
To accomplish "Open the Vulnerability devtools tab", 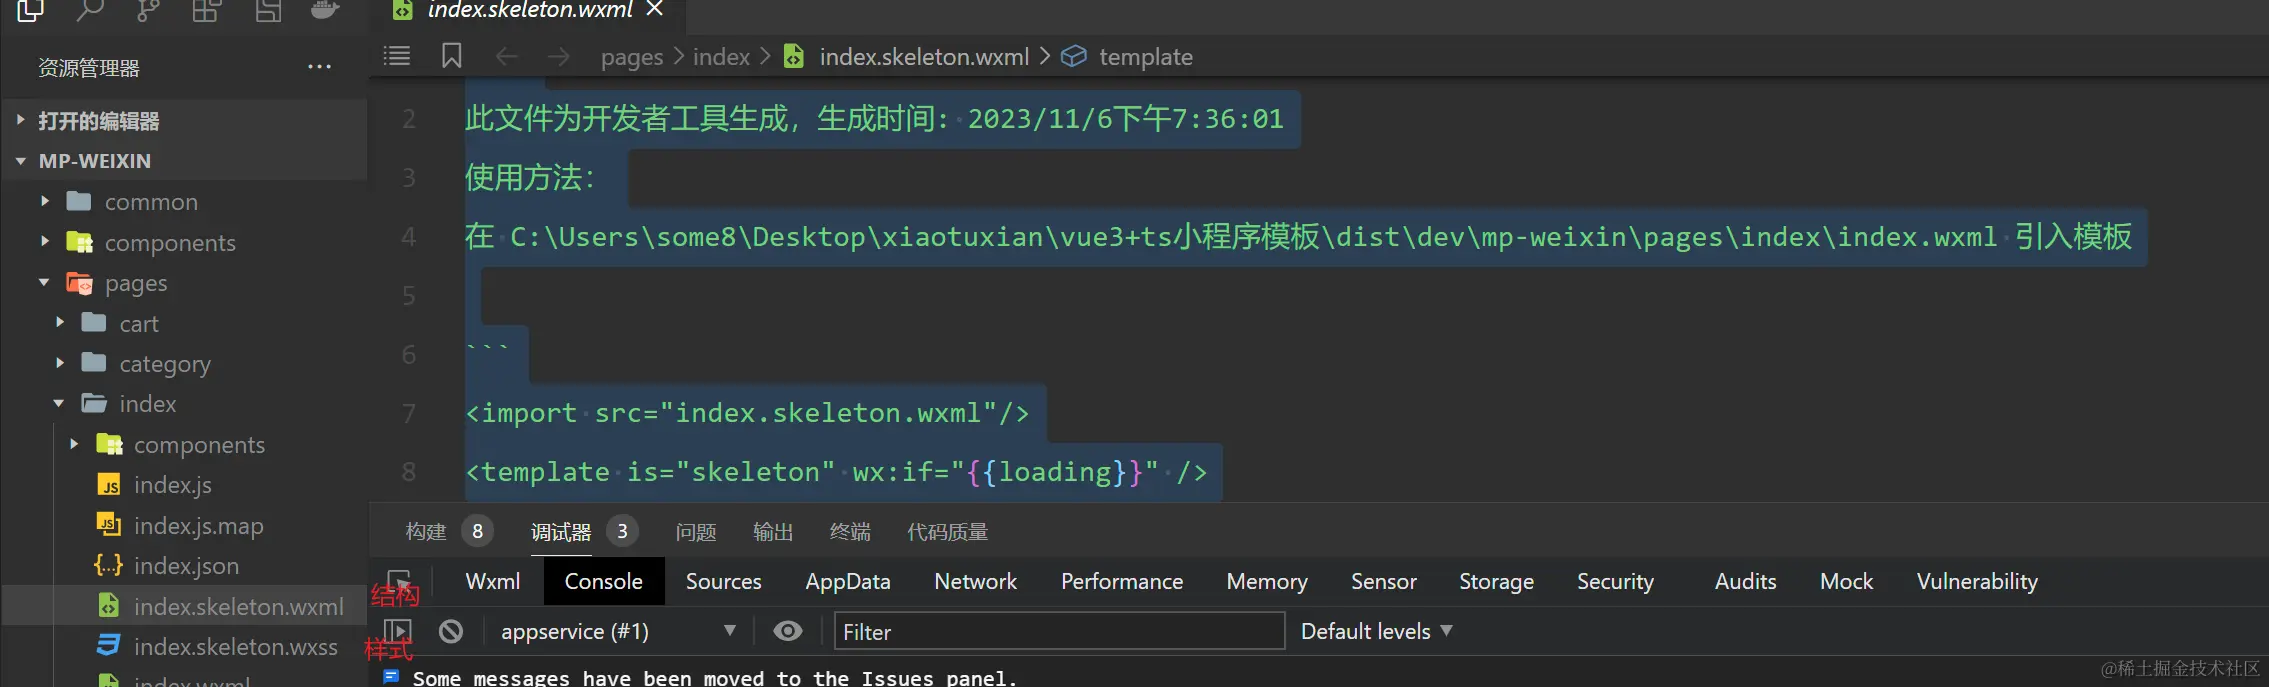I will pyautogui.click(x=1977, y=582).
